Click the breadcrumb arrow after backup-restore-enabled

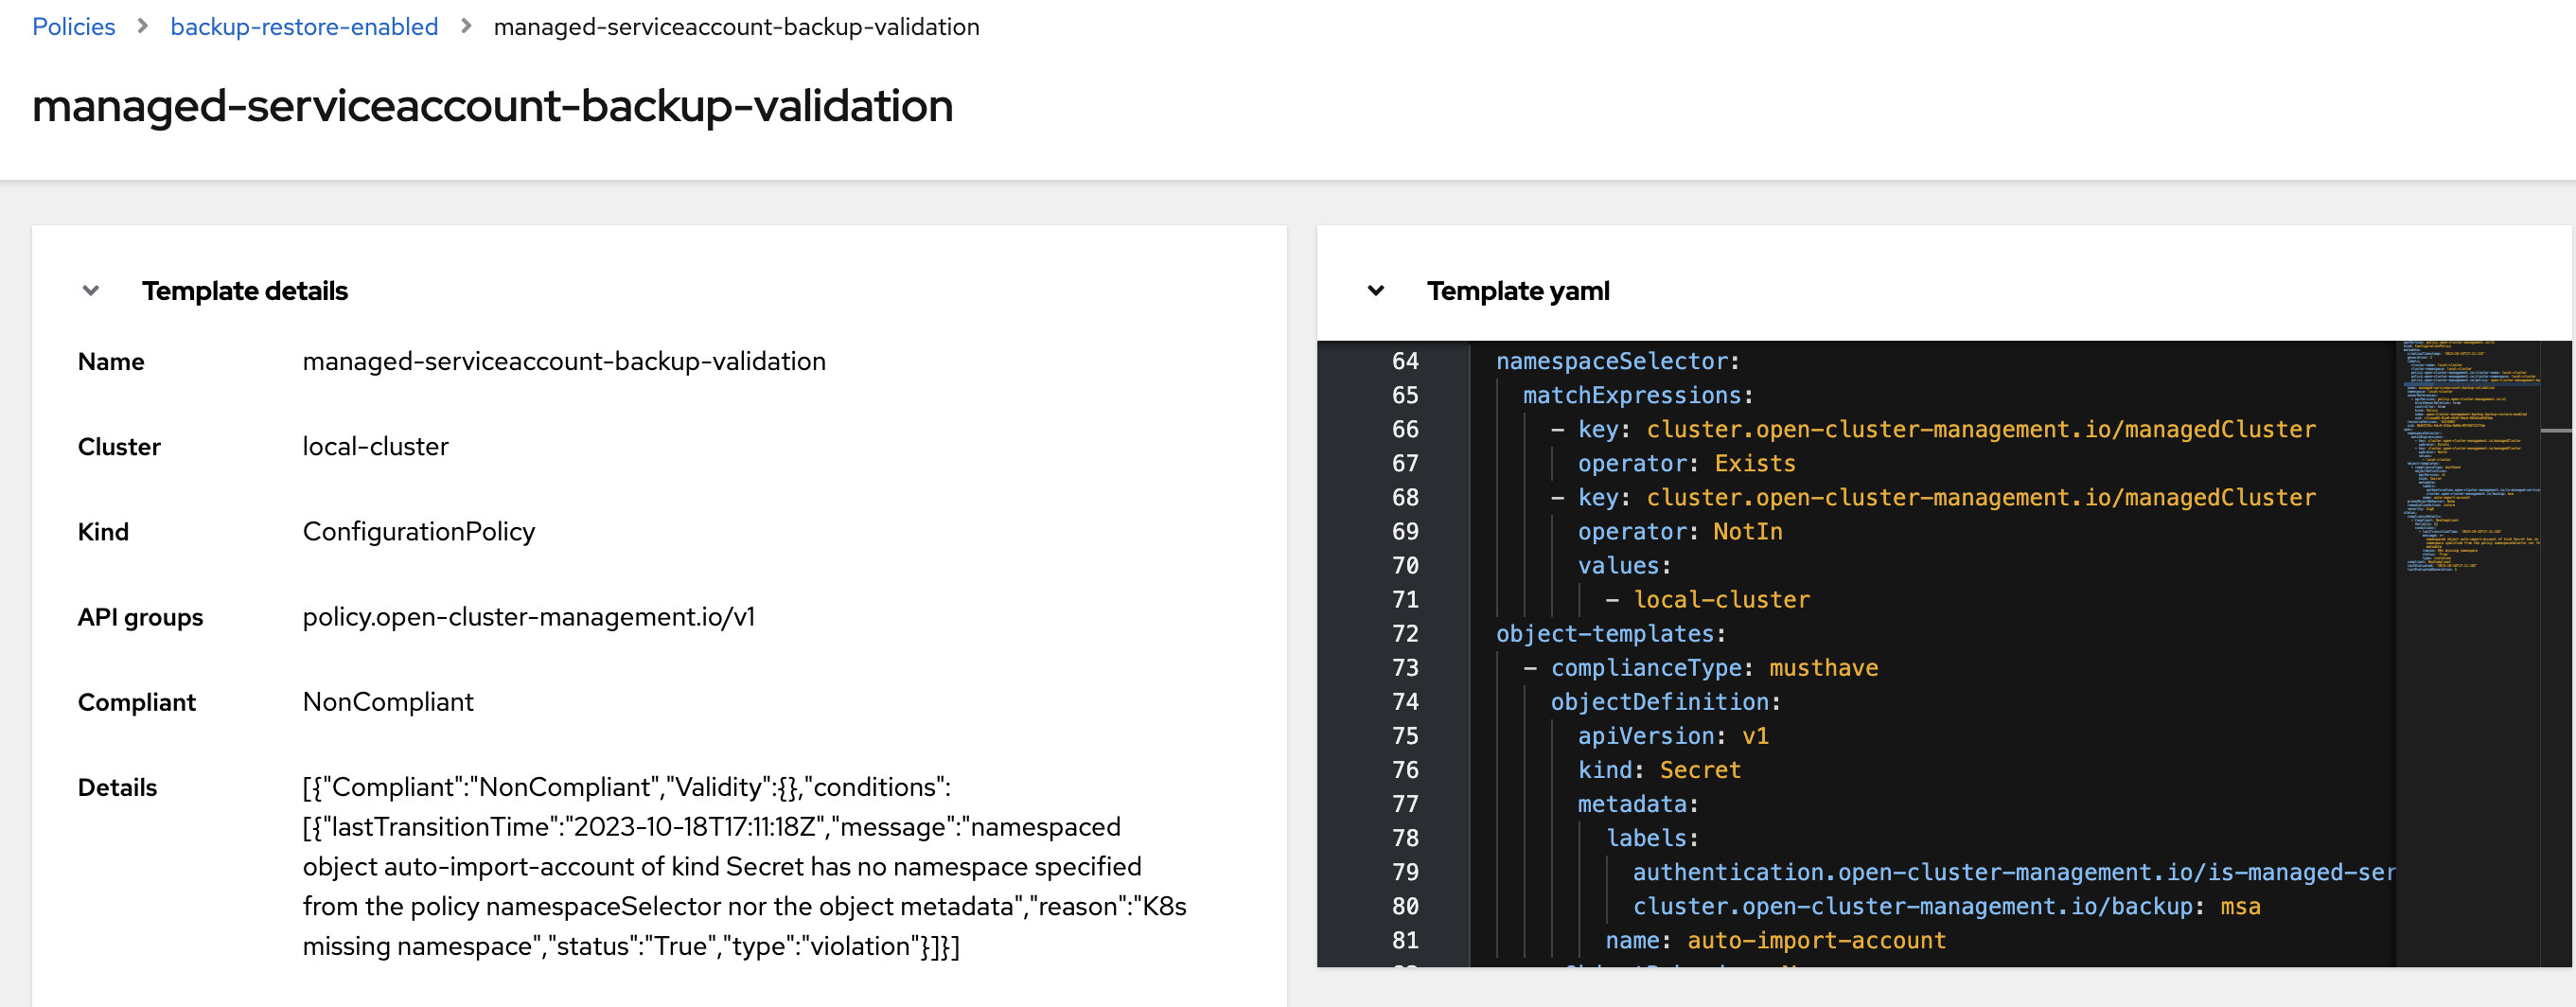pyautogui.click(x=466, y=27)
